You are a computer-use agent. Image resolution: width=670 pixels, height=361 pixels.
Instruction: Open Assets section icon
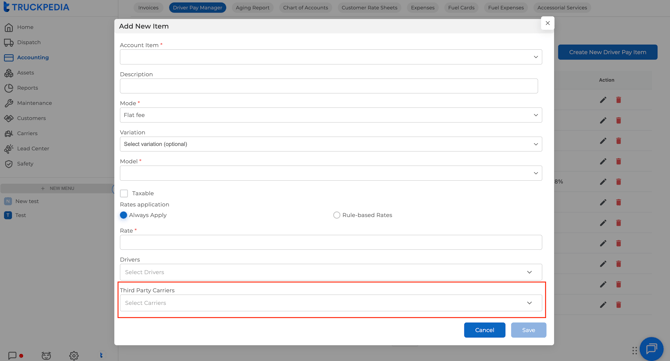(9, 73)
